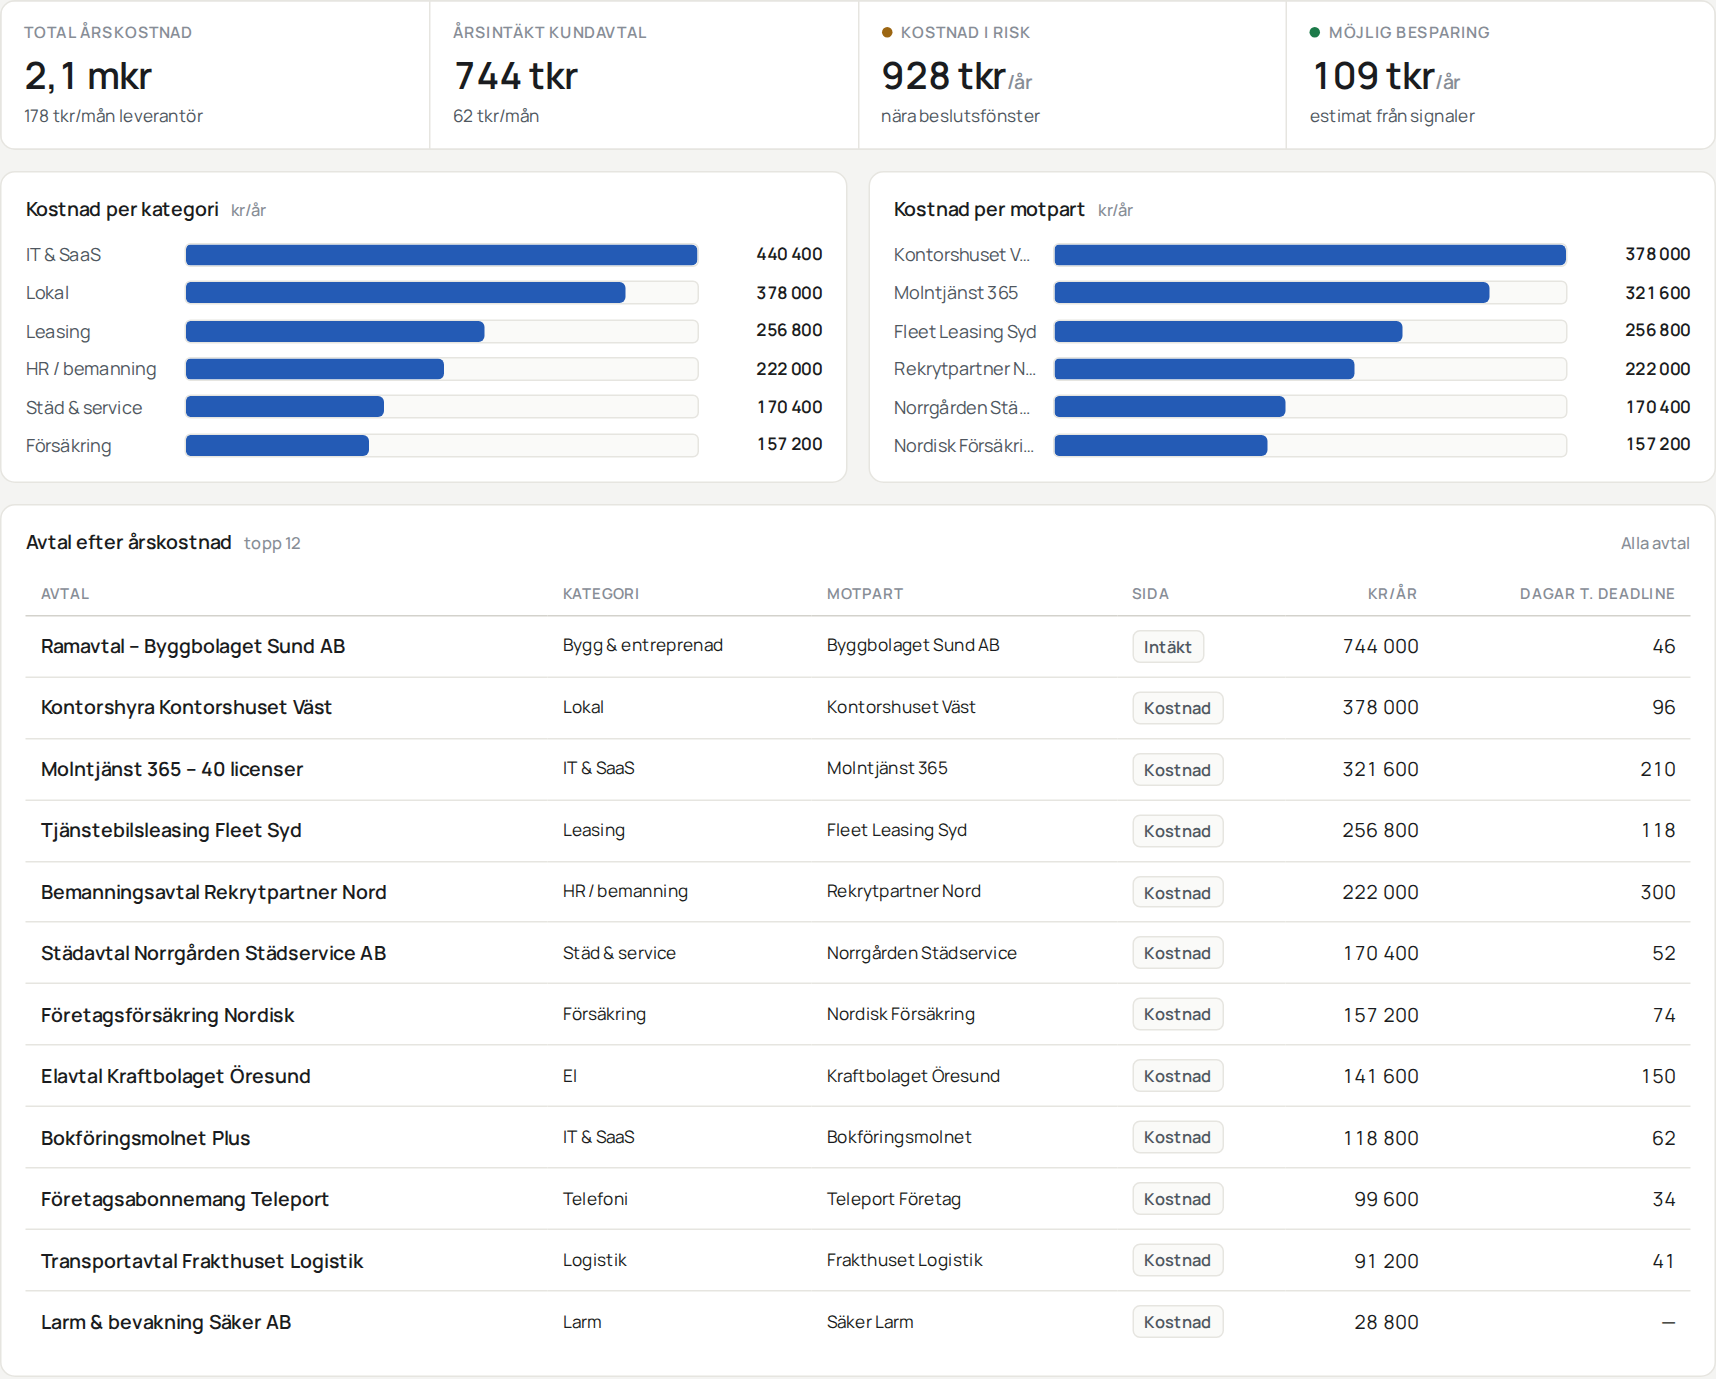This screenshot has height=1379, width=1716.
Task: Click Kostnad badge on Elavtal Kraftbolaget Öresund row
Action: pyautogui.click(x=1178, y=1076)
